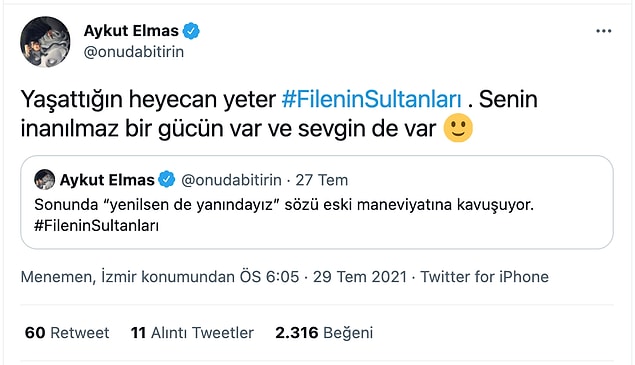
Task: Open the Aykut Elmas display name at top
Action: pos(131,31)
